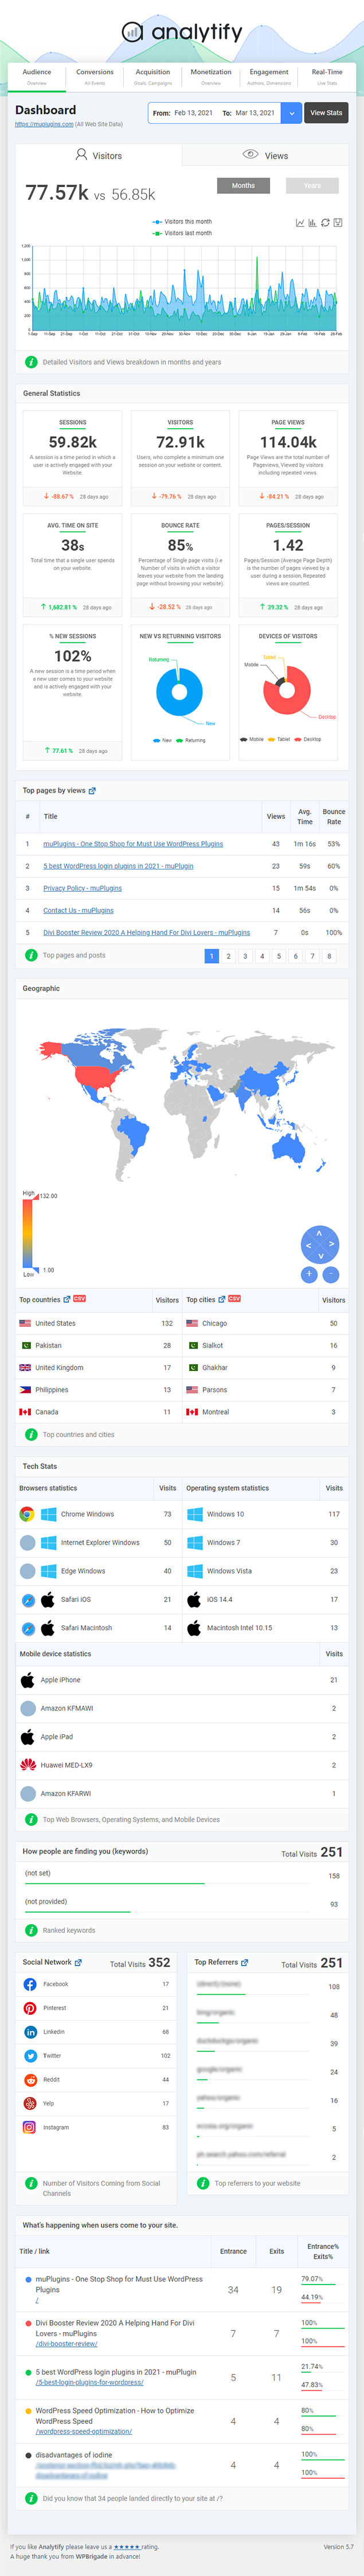
Task: Click the View Stats button
Action: (x=326, y=113)
